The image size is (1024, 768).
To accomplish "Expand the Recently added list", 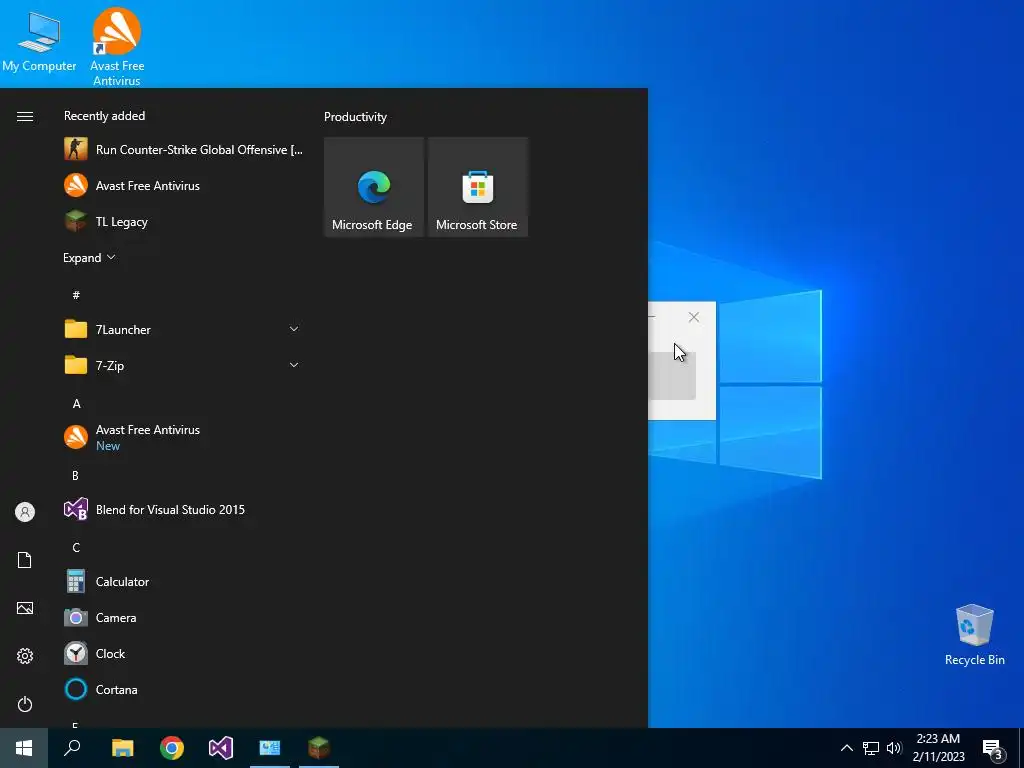I will 89,257.
